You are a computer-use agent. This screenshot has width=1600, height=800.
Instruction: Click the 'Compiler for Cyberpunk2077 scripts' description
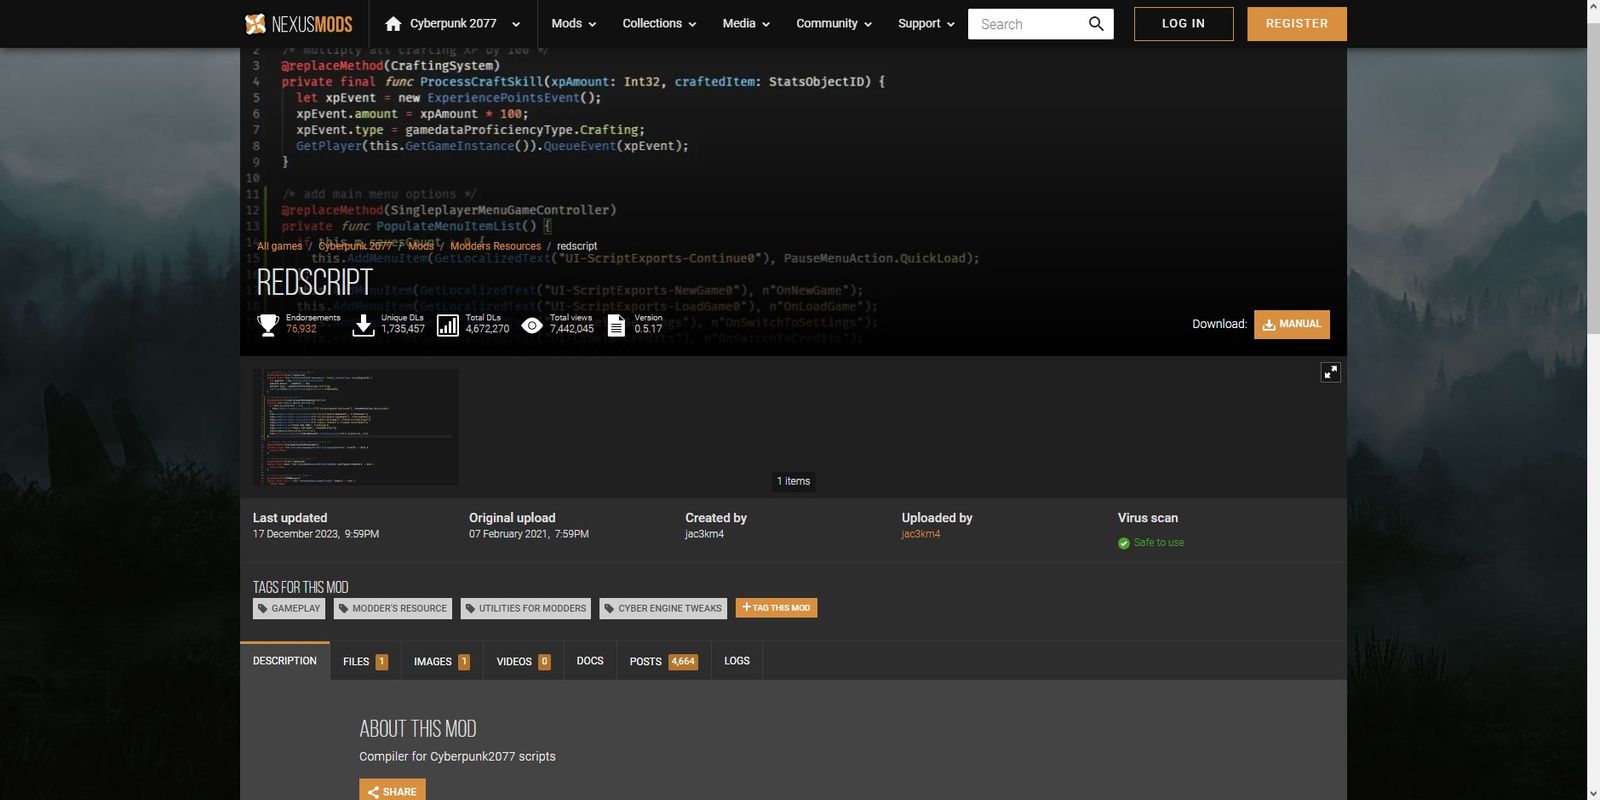[x=457, y=757]
